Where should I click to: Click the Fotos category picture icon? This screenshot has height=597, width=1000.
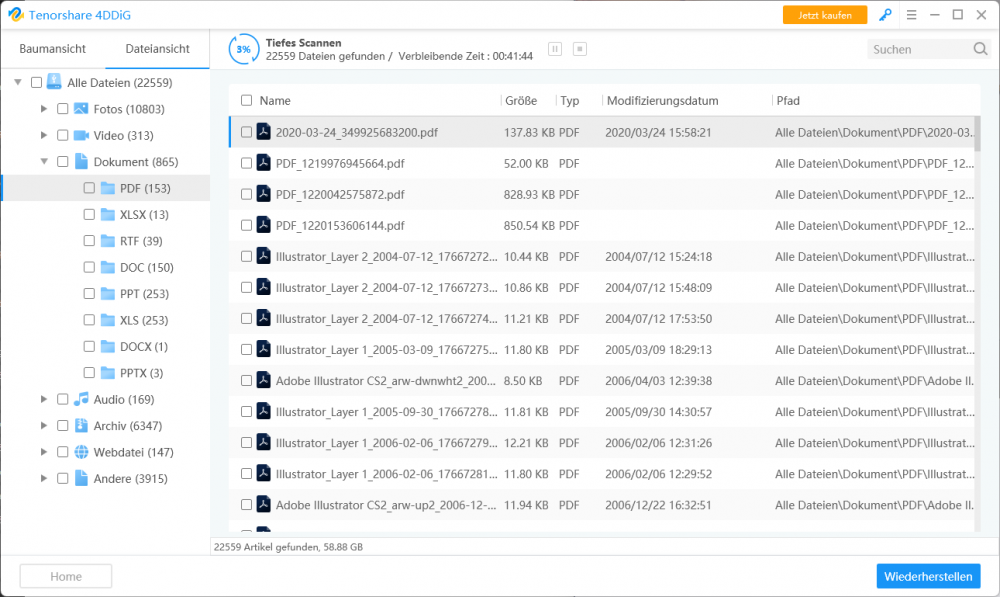coord(81,108)
